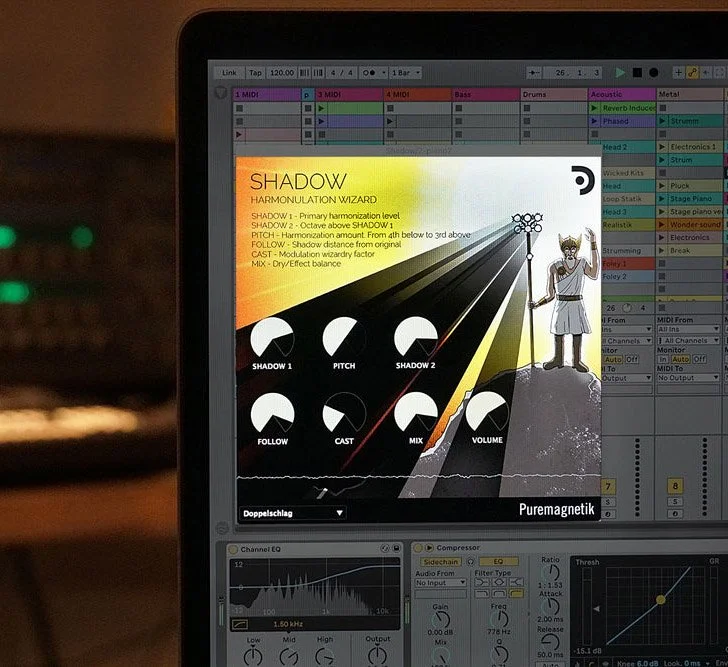Click the Compressor Ratio knob
Image resolution: width=728 pixels, height=667 pixels.
(x=551, y=573)
